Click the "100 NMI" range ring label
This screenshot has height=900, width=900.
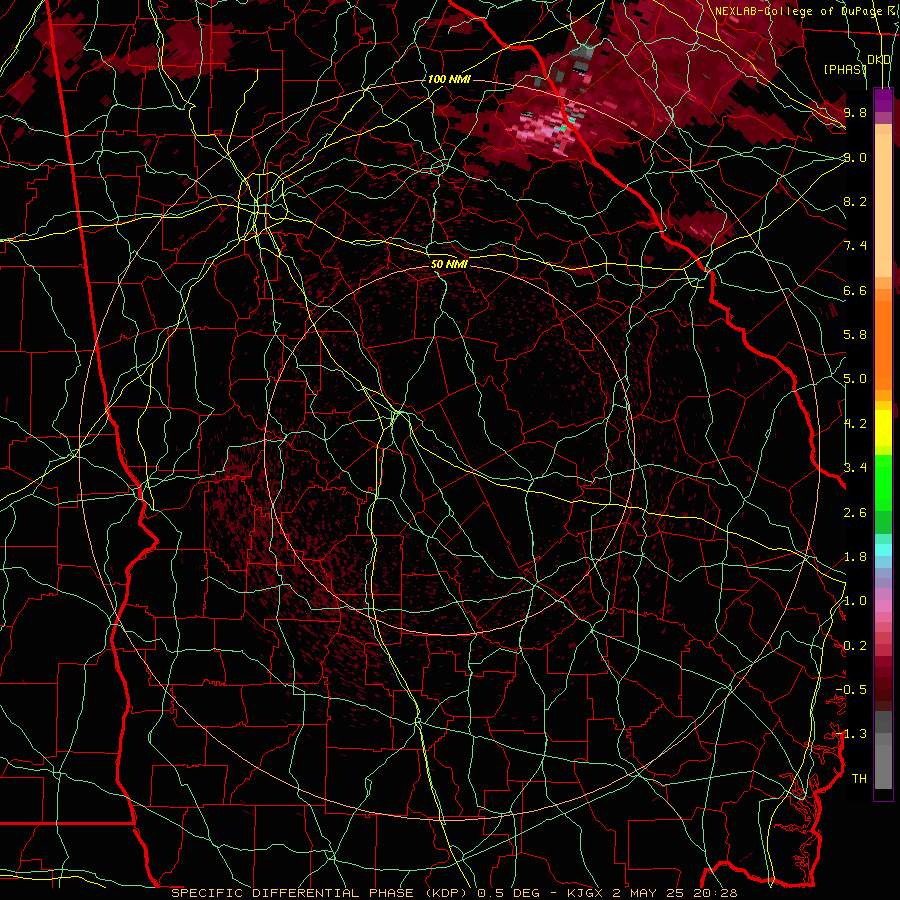449,79
